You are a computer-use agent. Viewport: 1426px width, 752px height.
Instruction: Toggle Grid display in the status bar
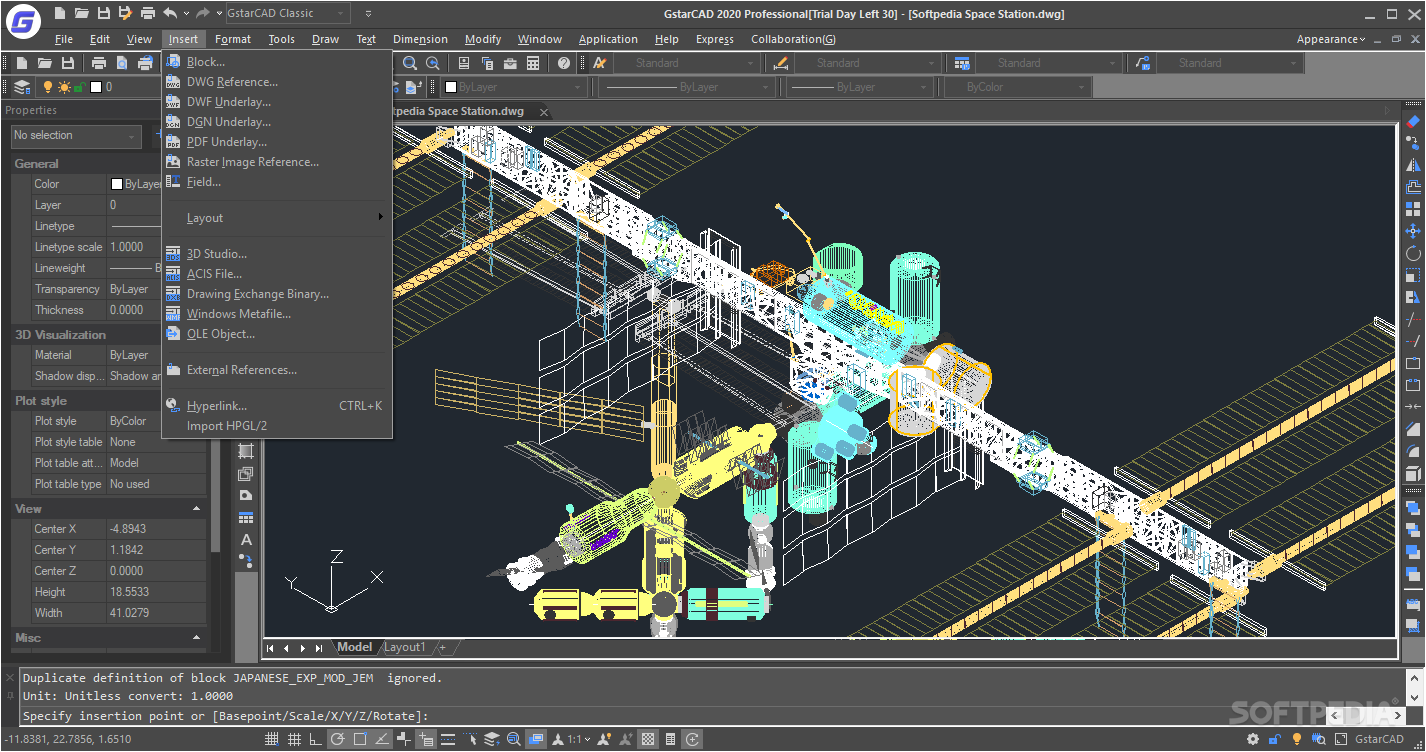point(293,739)
